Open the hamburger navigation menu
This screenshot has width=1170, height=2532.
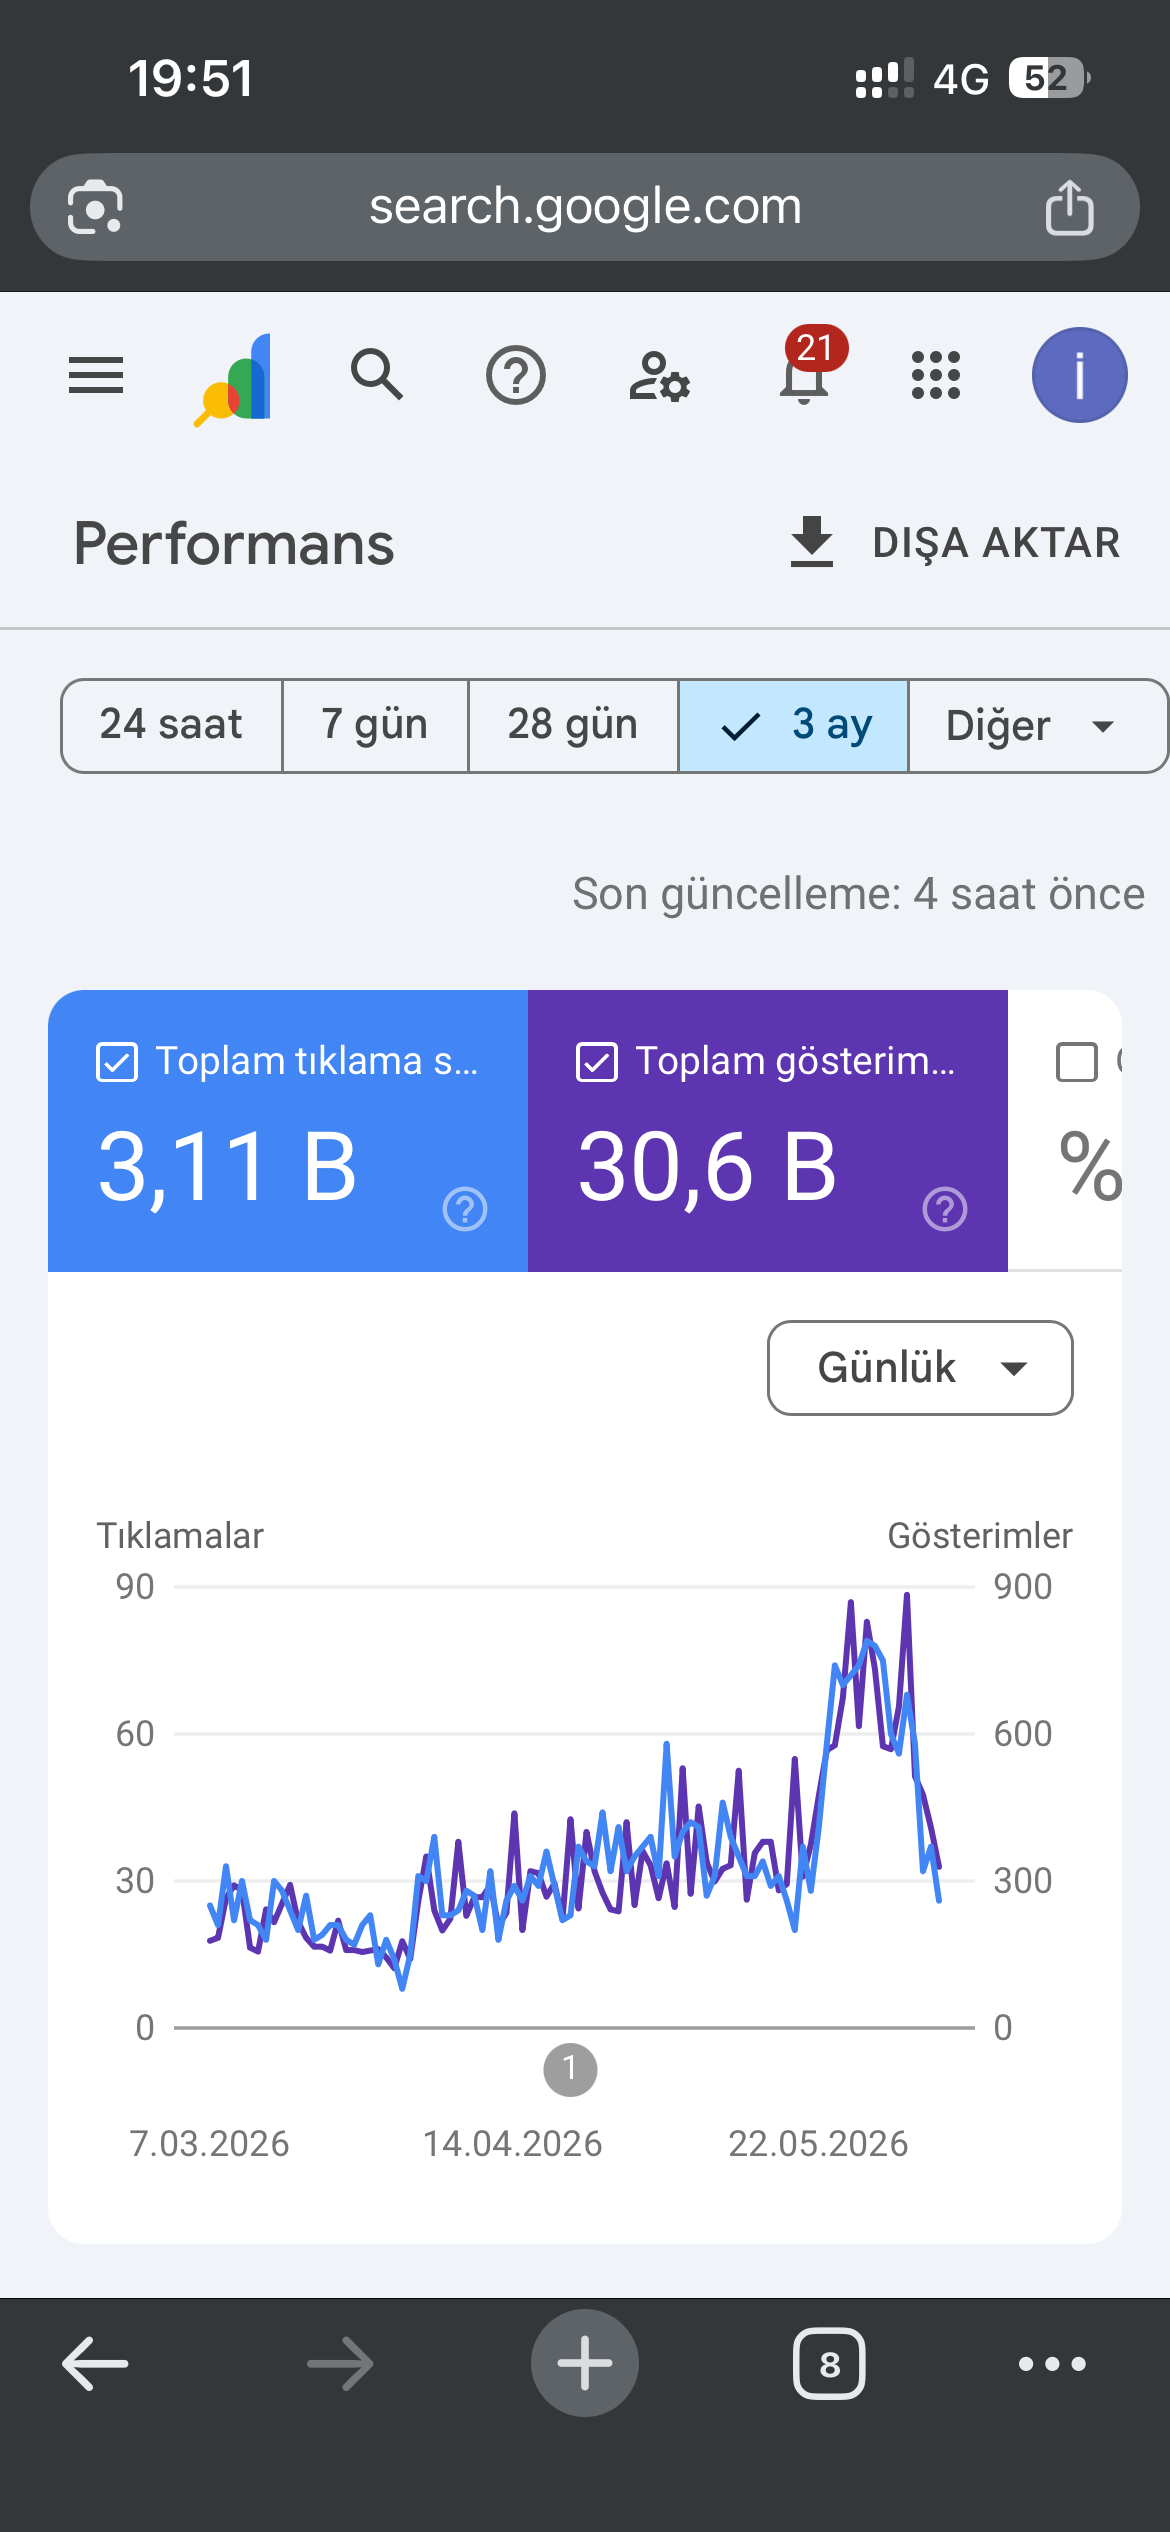[96, 375]
